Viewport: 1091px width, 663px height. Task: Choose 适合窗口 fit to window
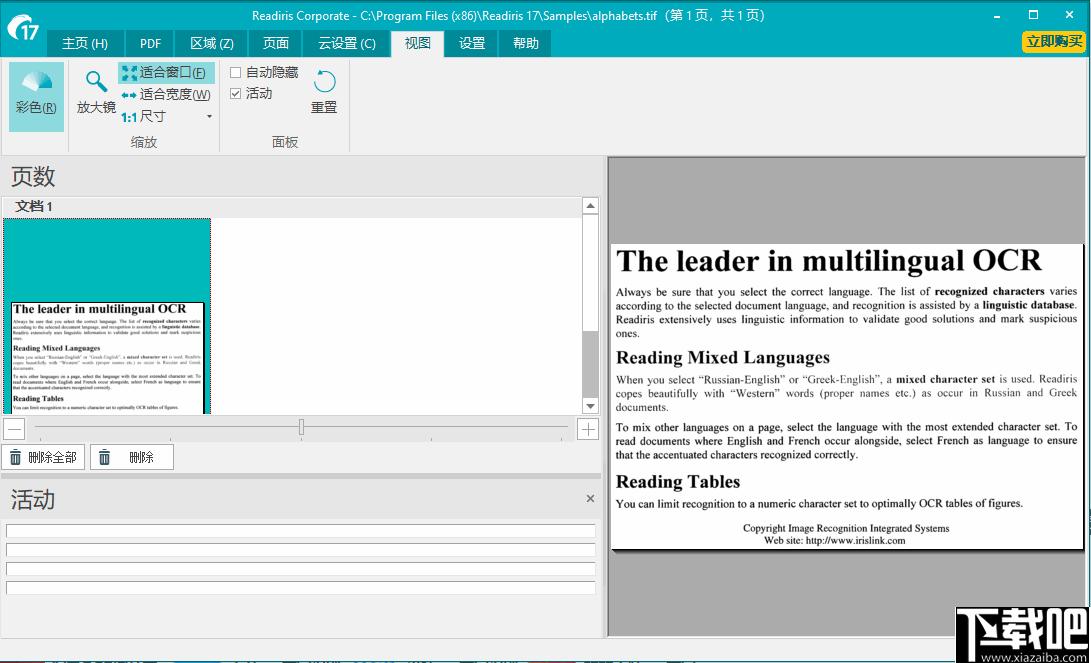[166, 72]
